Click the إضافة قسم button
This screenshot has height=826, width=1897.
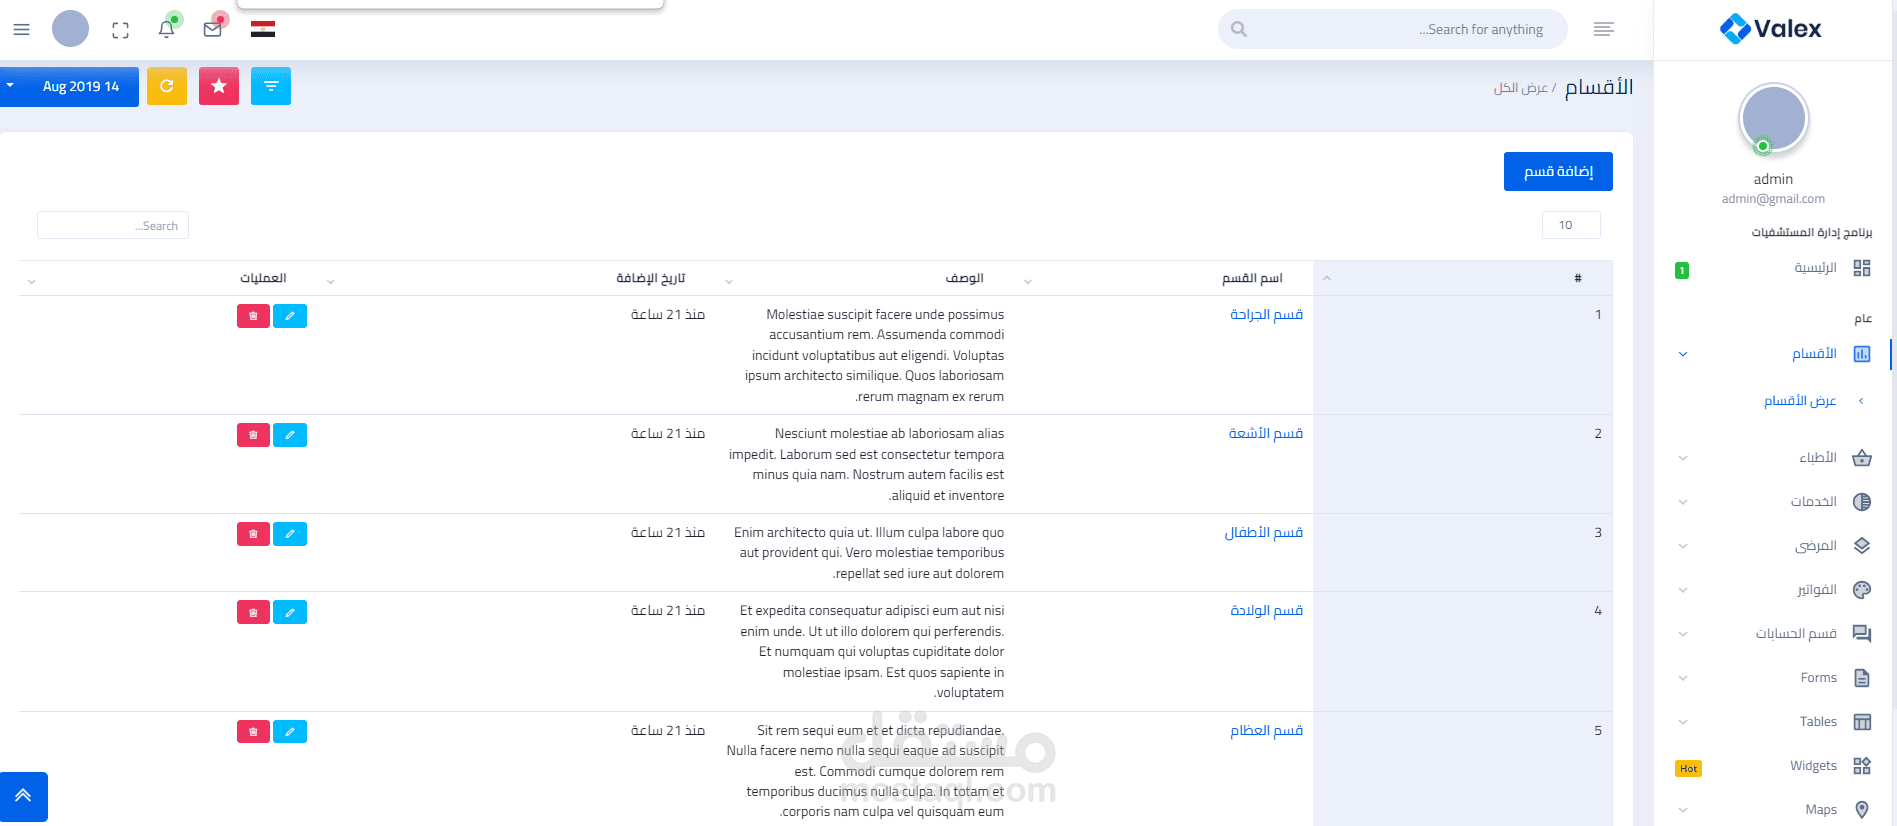(1558, 171)
